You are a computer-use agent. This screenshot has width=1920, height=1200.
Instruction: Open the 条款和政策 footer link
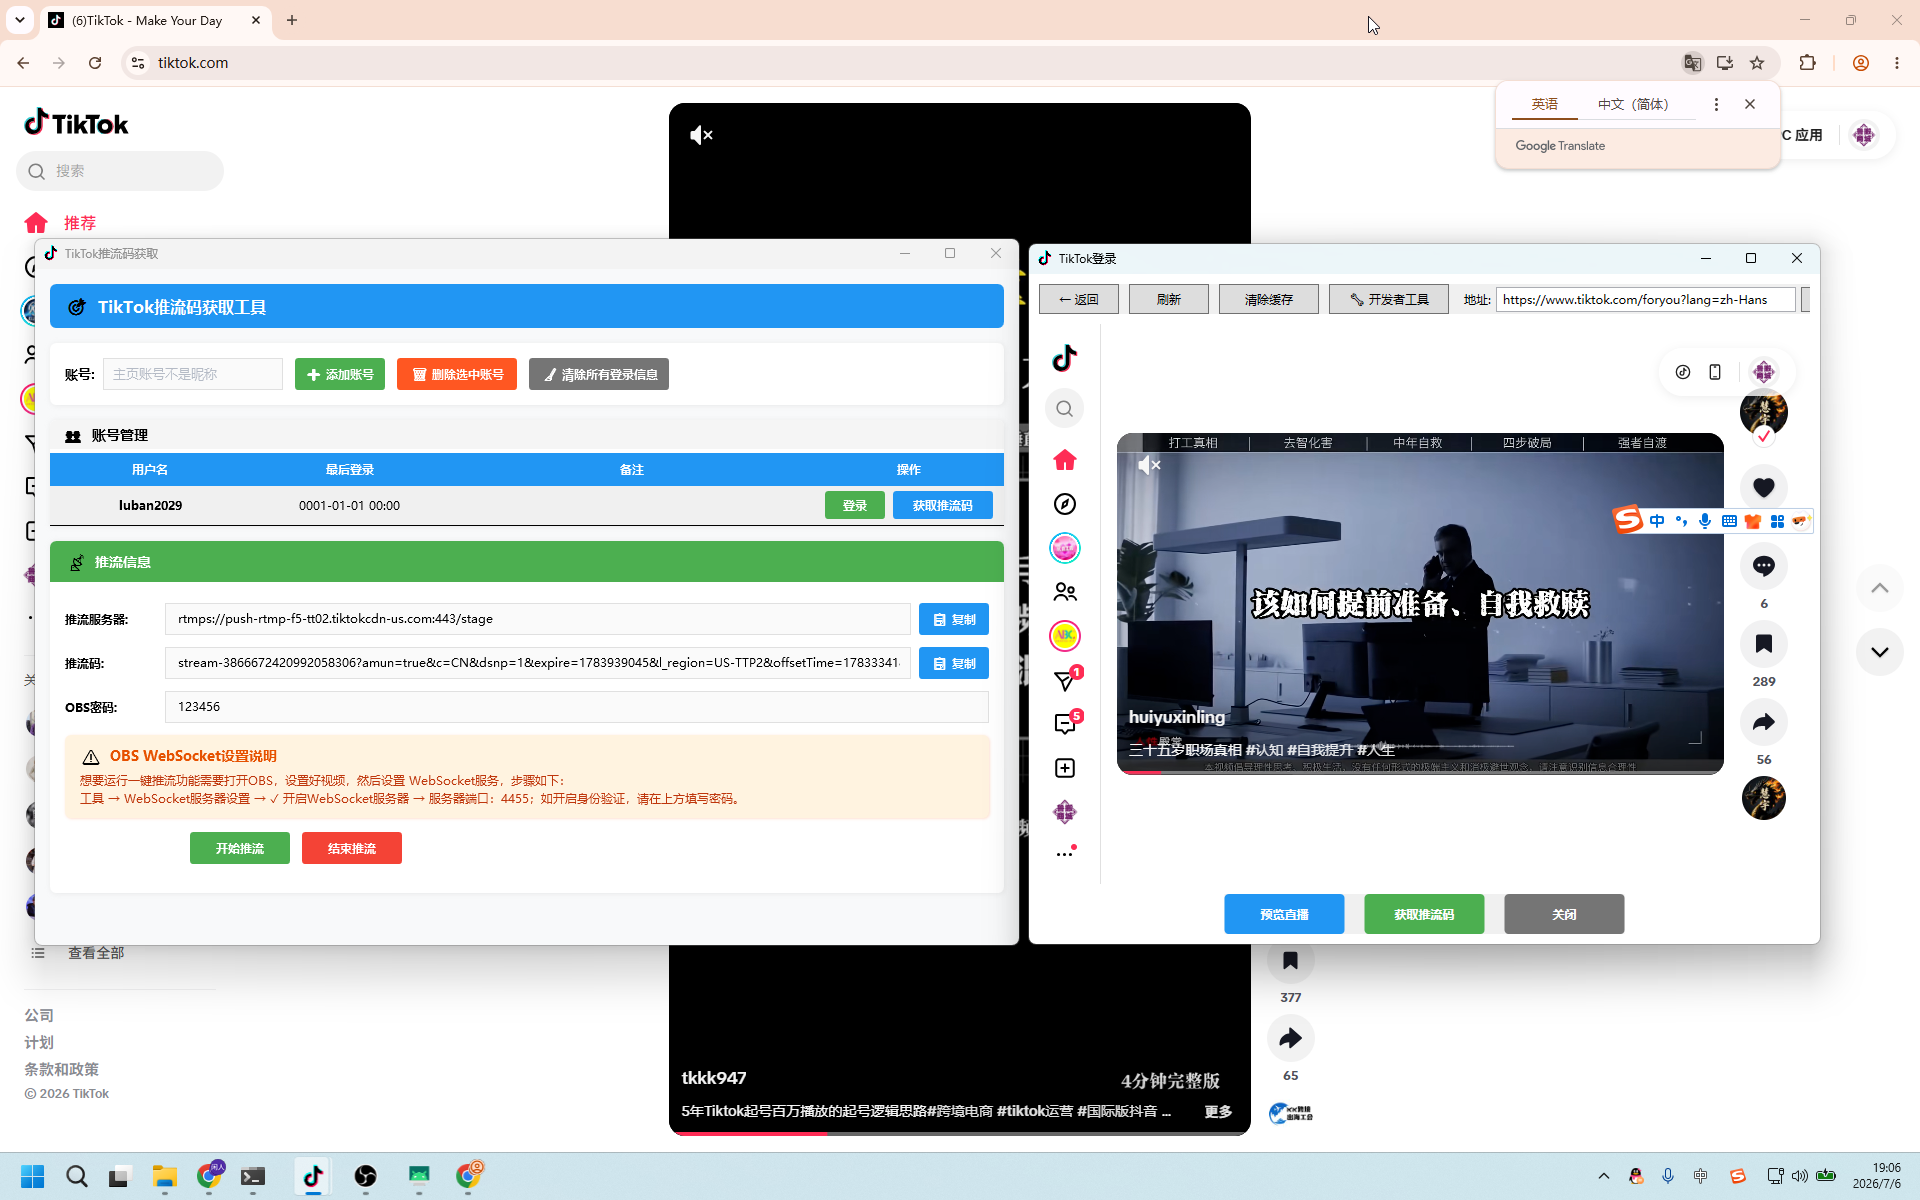tap(61, 1069)
